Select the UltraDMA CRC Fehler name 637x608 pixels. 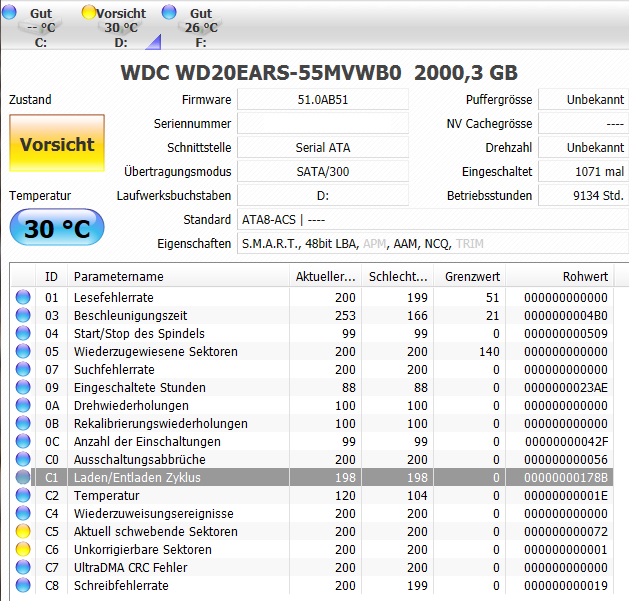point(130,567)
